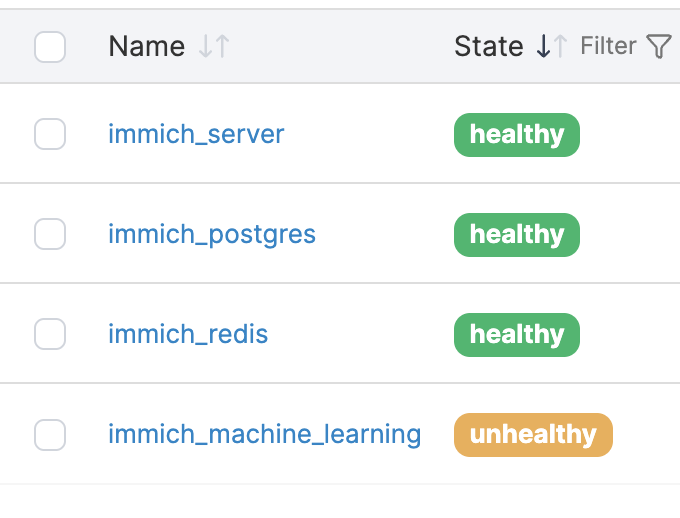Select the immich_server row checkbox
The height and width of the screenshot is (518, 680).
click(x=50, y=134)
